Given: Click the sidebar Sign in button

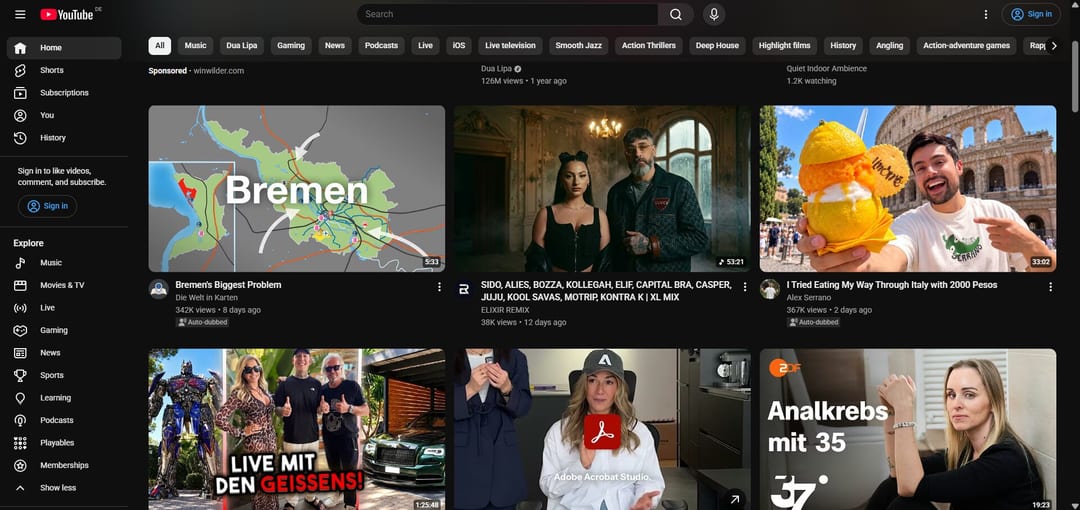Looking at the screenshot, I should coord(48,206).
